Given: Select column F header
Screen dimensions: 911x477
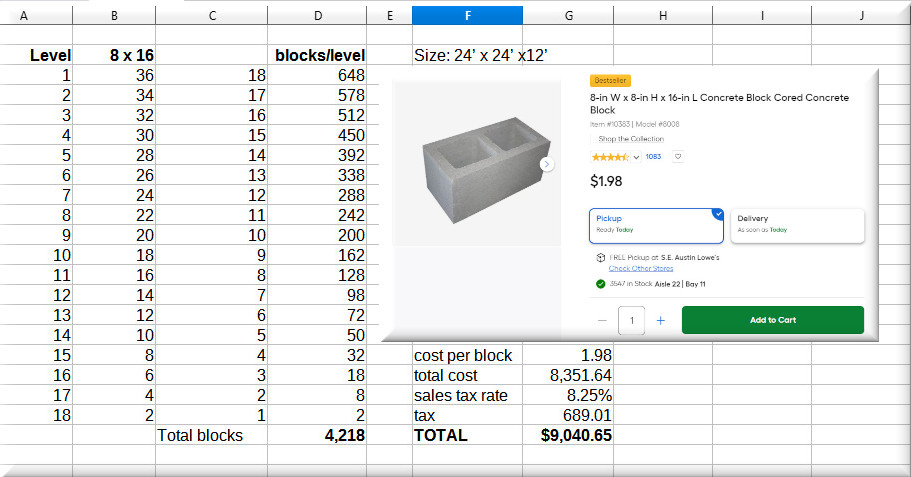Looking at the screenshot, I should (467, 16).
